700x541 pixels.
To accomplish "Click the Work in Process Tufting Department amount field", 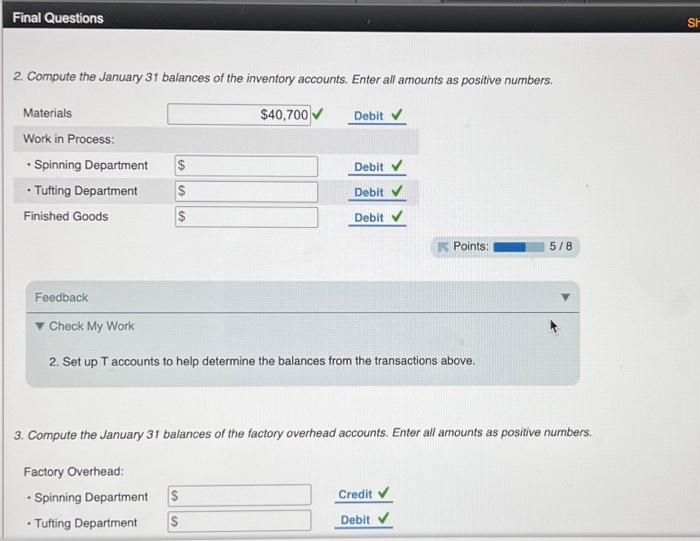I will pyautogui.click(x=246, y=191).
